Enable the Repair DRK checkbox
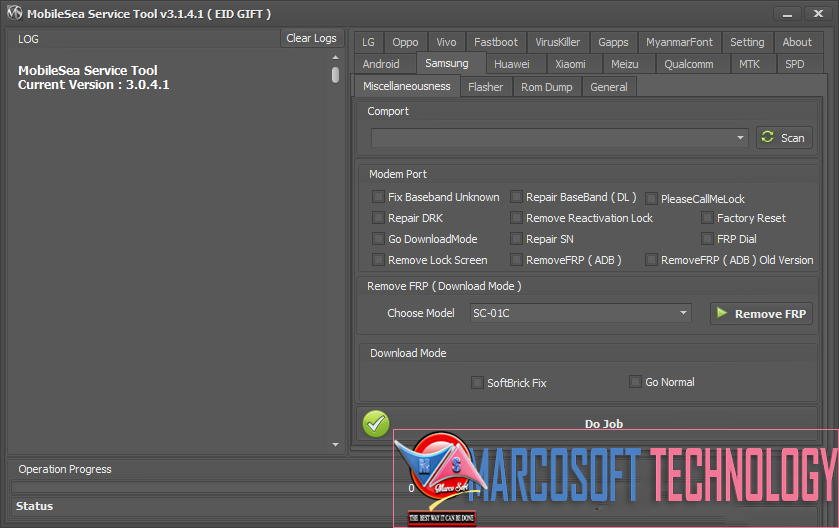This screenshot has width=839, height=528. 378,218
